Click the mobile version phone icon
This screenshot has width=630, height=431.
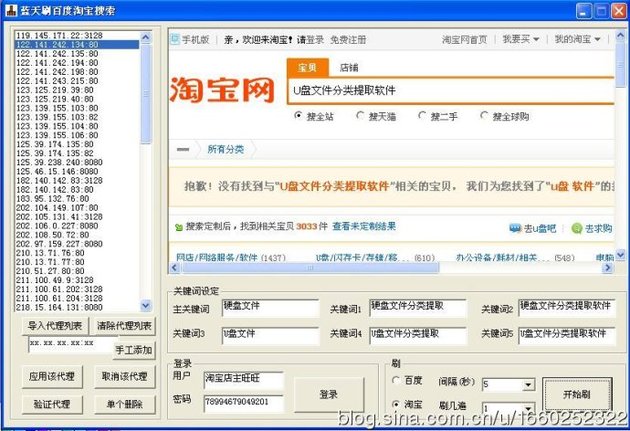click(176, 41)
